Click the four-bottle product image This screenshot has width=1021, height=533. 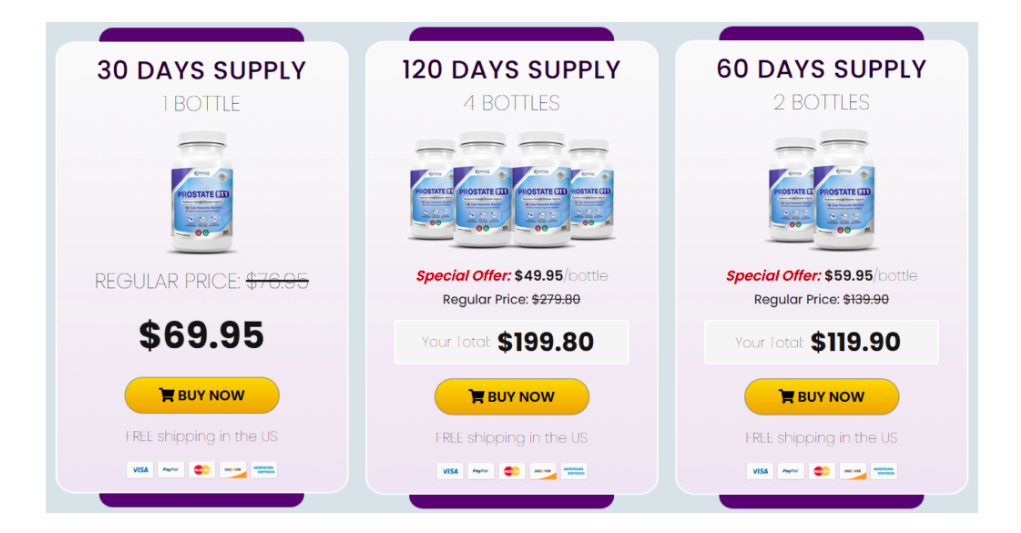(512, 188)
